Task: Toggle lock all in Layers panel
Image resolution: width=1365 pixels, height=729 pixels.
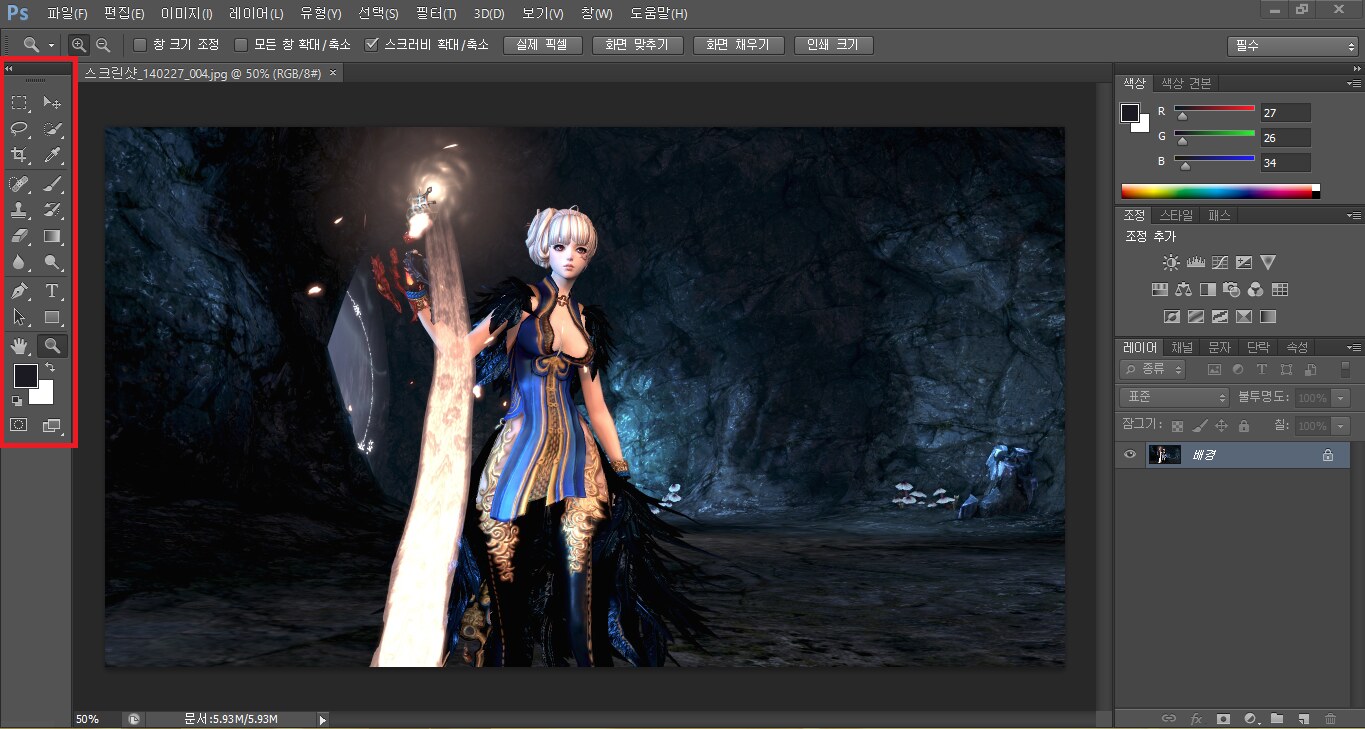Action: [1243, 426]
